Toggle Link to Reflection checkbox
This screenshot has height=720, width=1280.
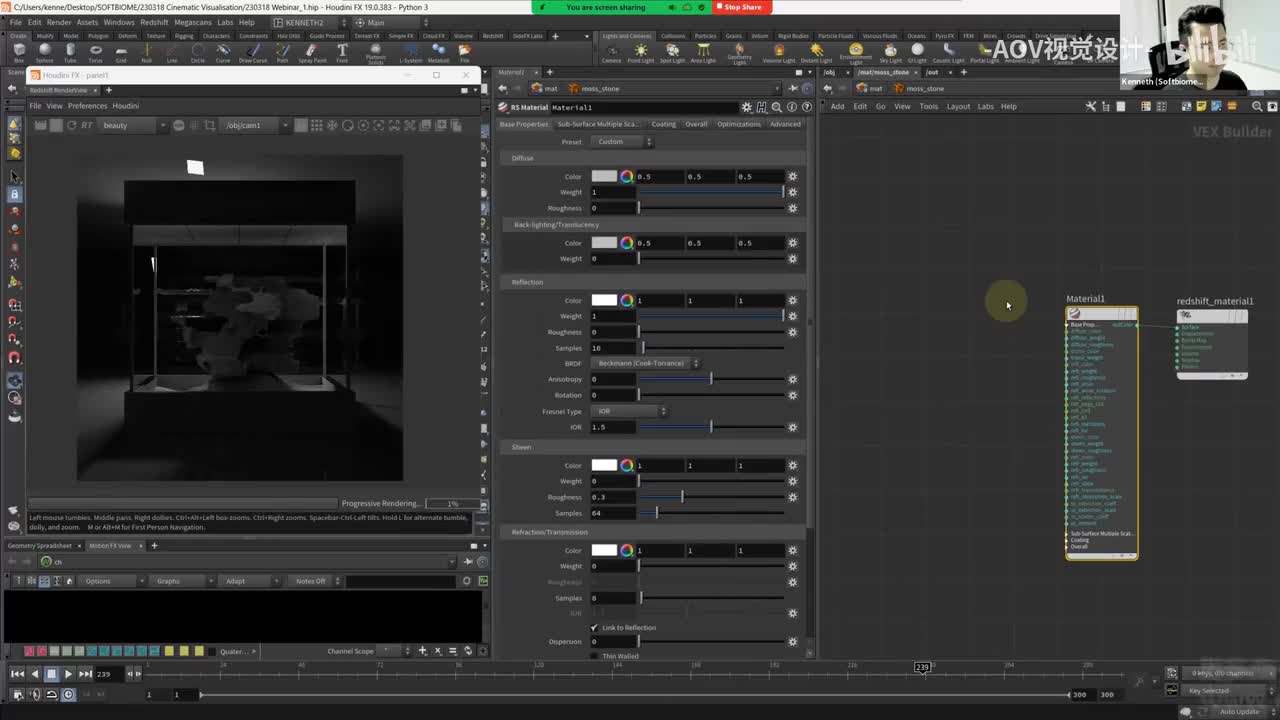click(x=594, y=628)
